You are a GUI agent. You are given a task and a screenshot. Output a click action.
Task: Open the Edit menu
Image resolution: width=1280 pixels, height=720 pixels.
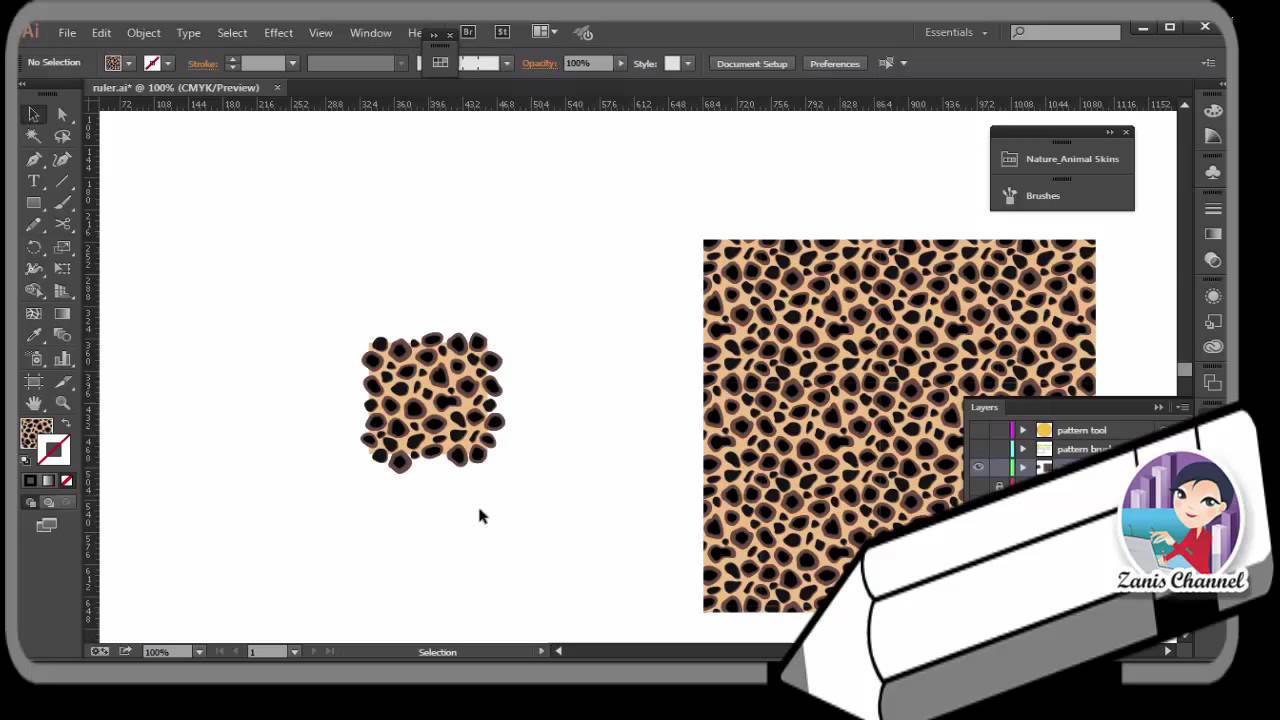[x=101, y=33]
